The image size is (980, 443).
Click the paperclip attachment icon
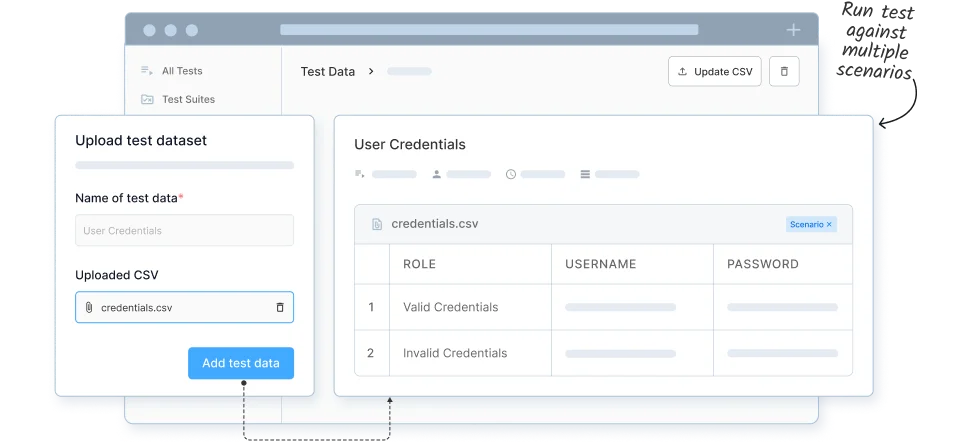click(89, 308)
